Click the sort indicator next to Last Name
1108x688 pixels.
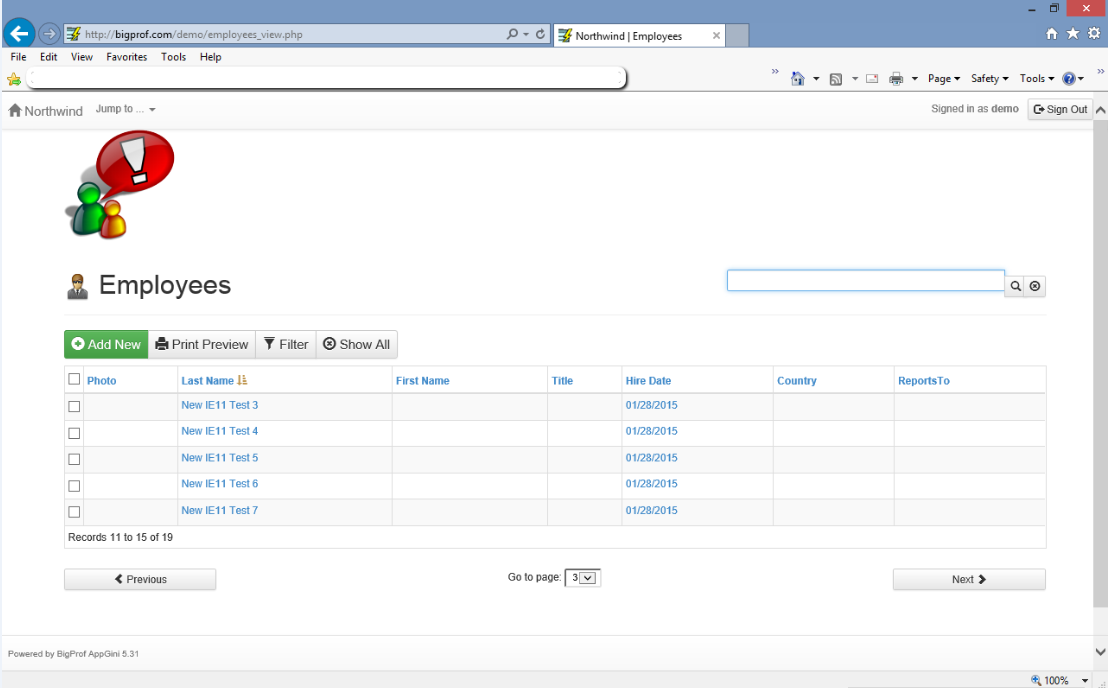(x=242, y=380)
